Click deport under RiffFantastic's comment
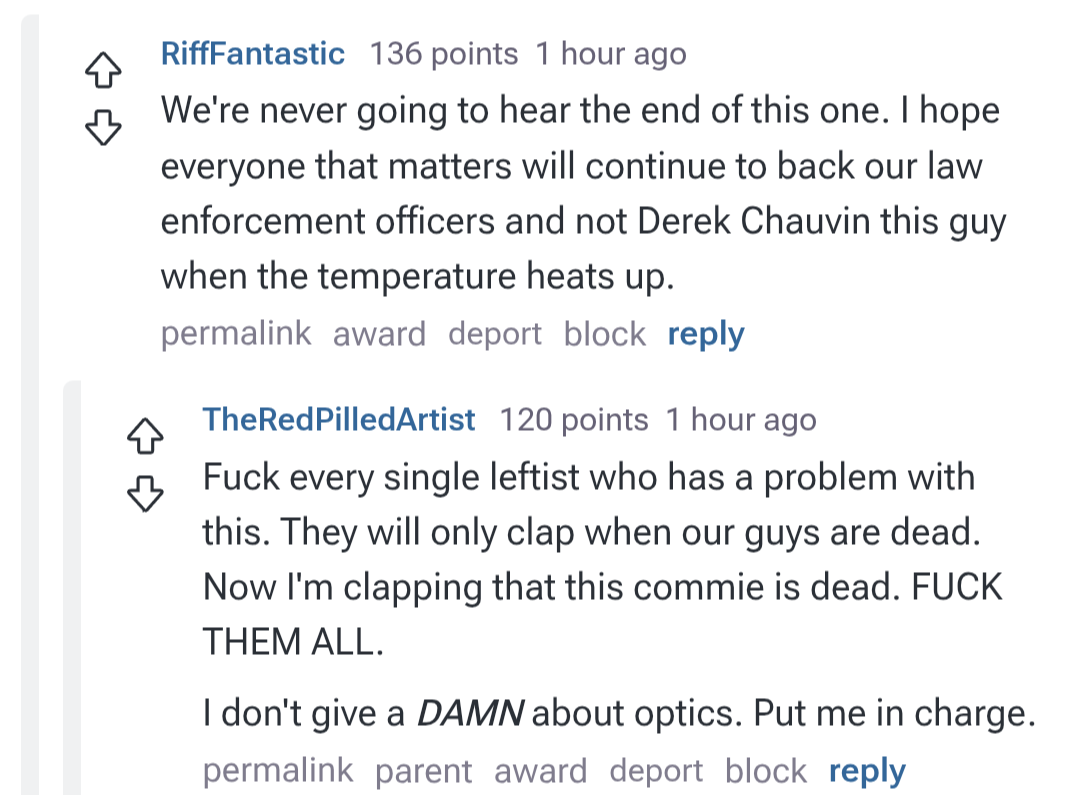The height and width of the screenshot is (795, 1080). pyautogui.click(x=494, y=334)
